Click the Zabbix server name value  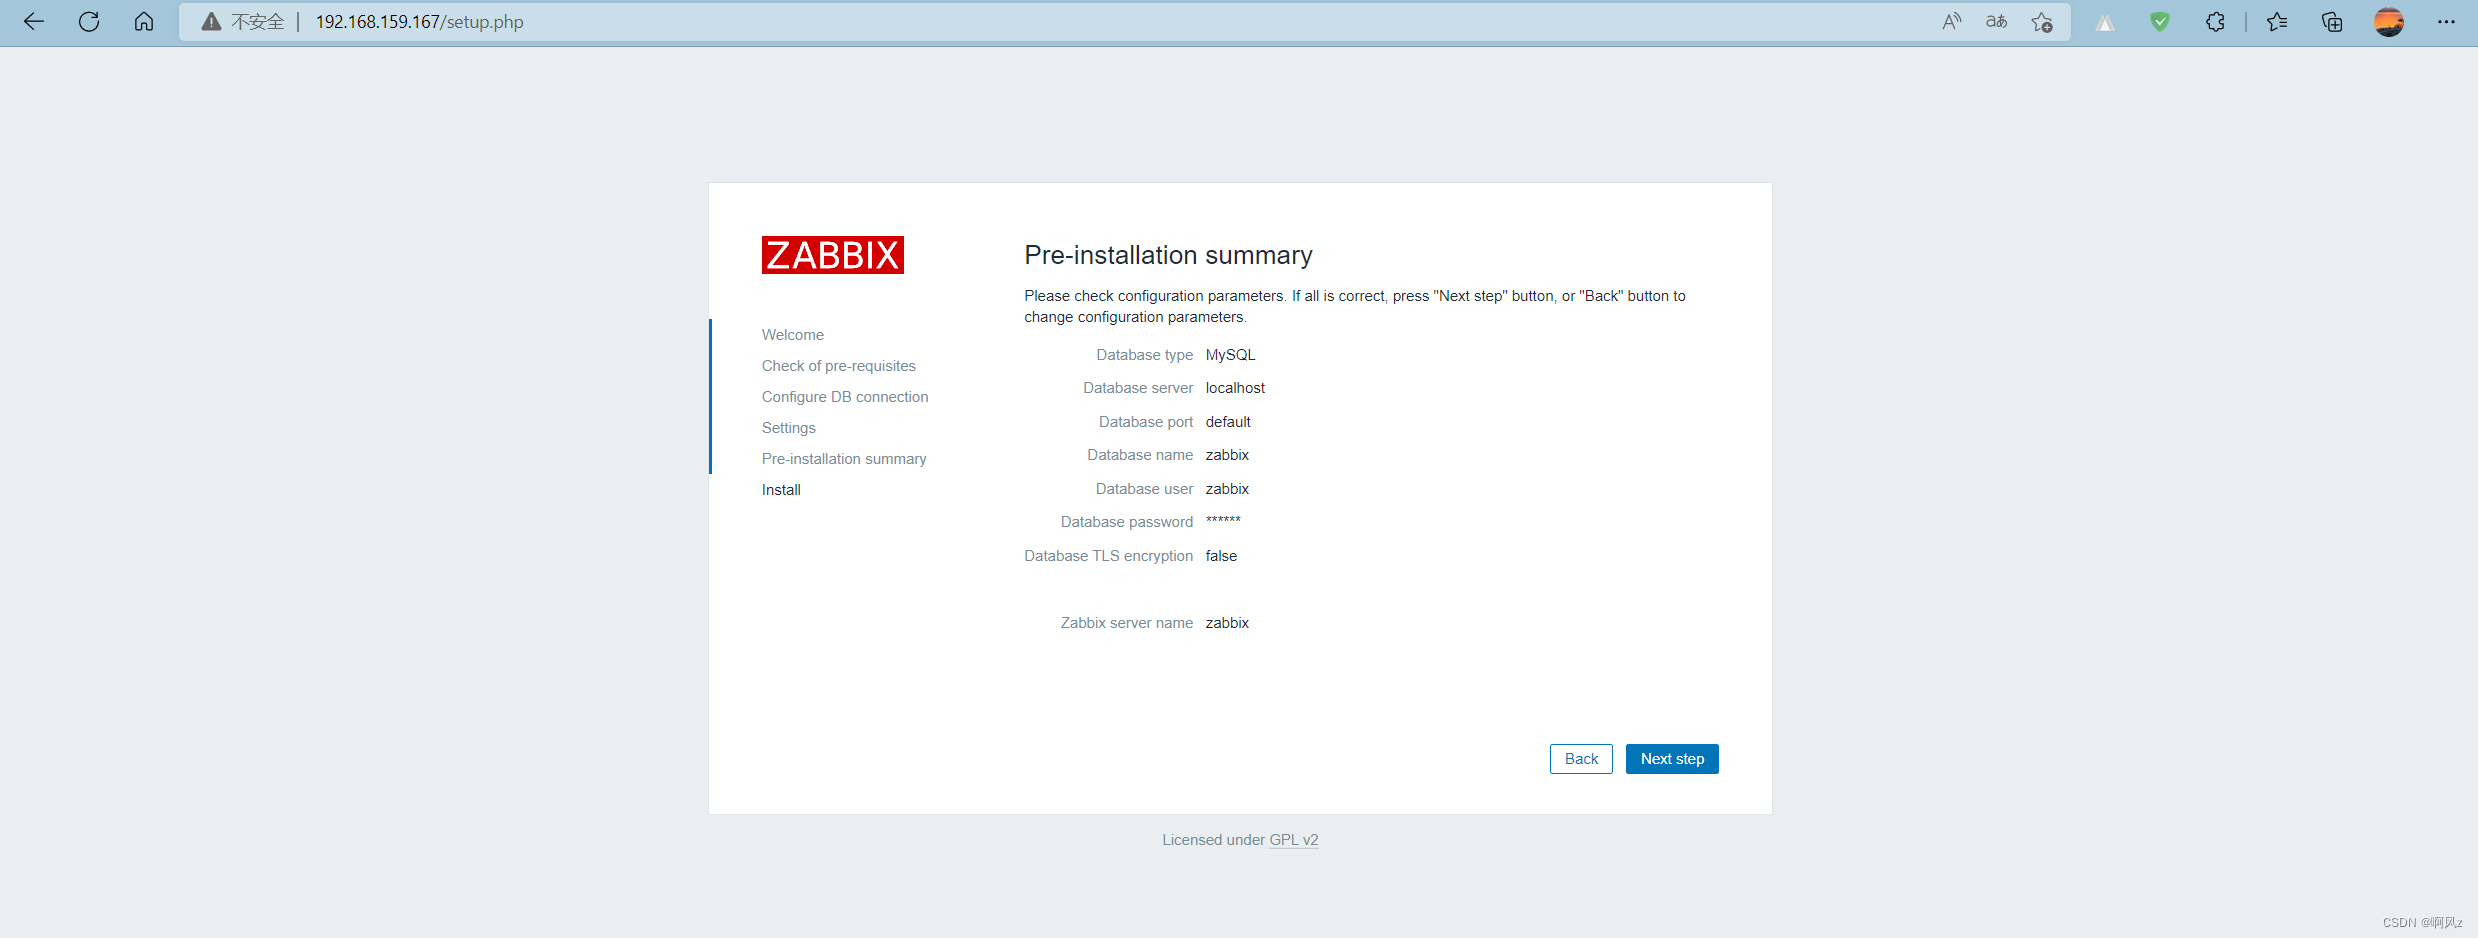point(1227,623)
